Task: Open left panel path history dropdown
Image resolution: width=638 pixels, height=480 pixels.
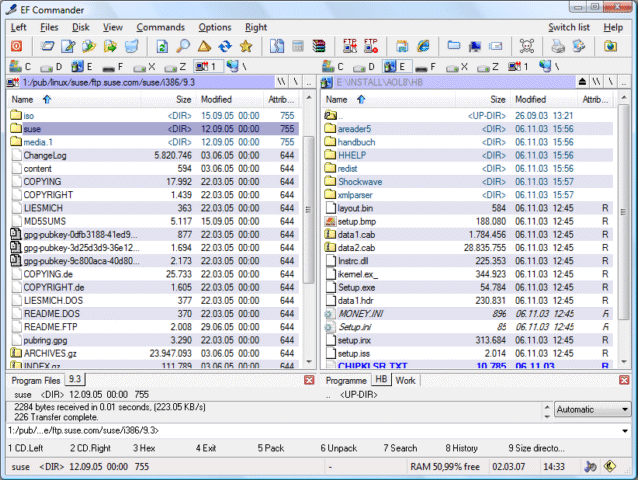Action: (x=309, y=84)
